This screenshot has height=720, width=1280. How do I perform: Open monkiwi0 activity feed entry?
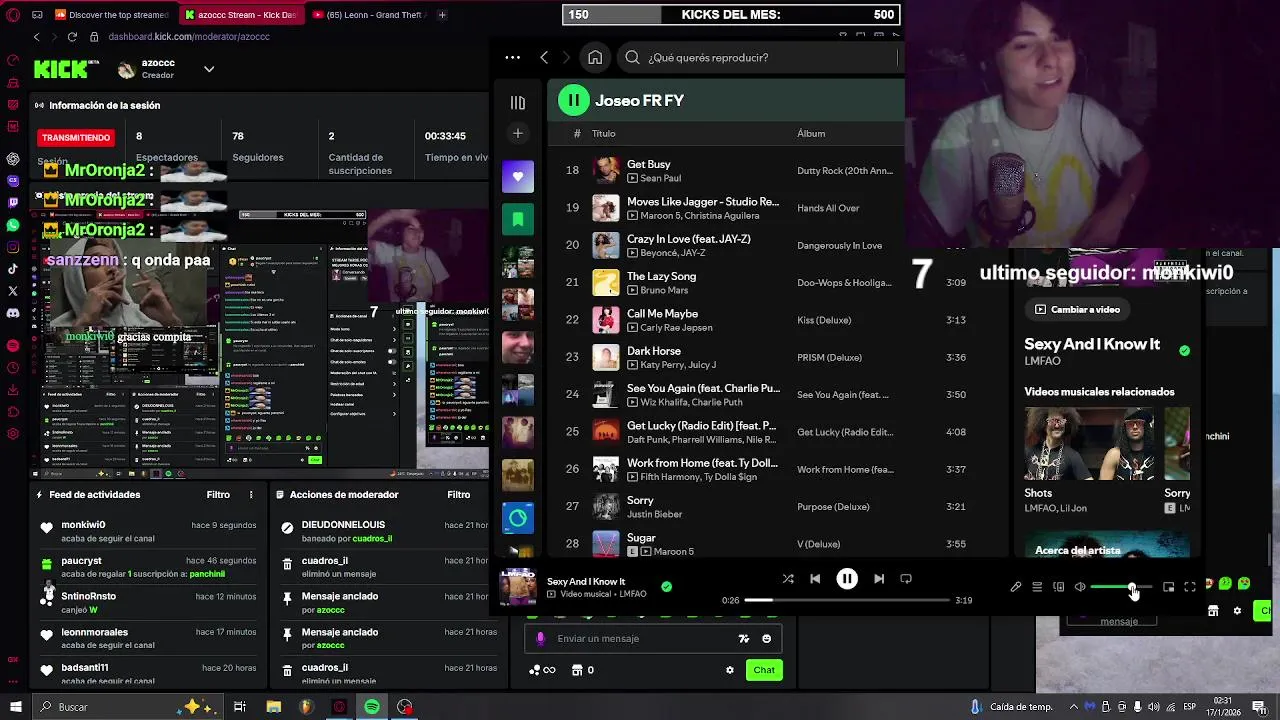pyautogui.click(x=148, y=531)
